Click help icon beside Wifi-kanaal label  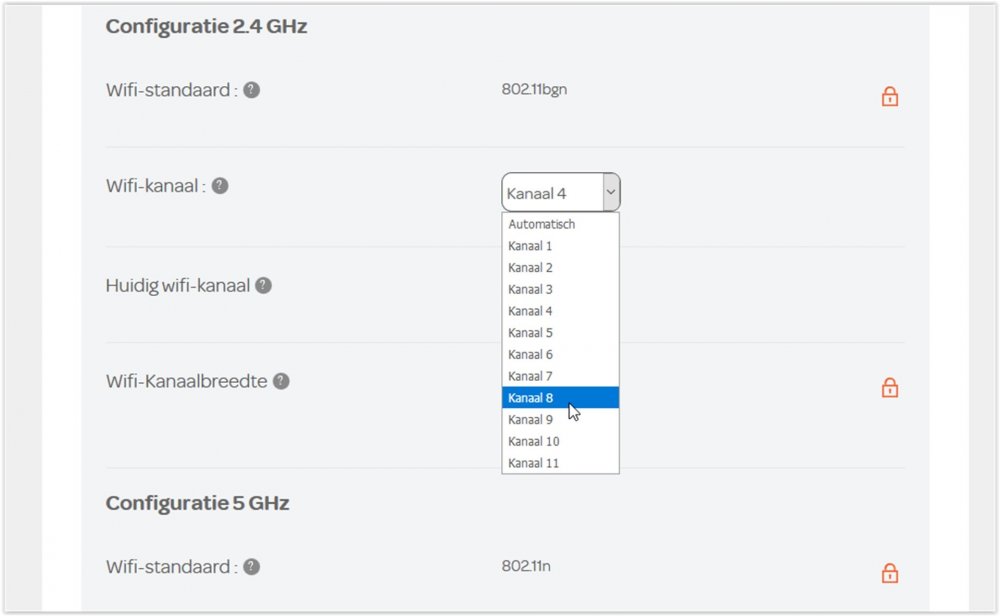click(220, 186)
